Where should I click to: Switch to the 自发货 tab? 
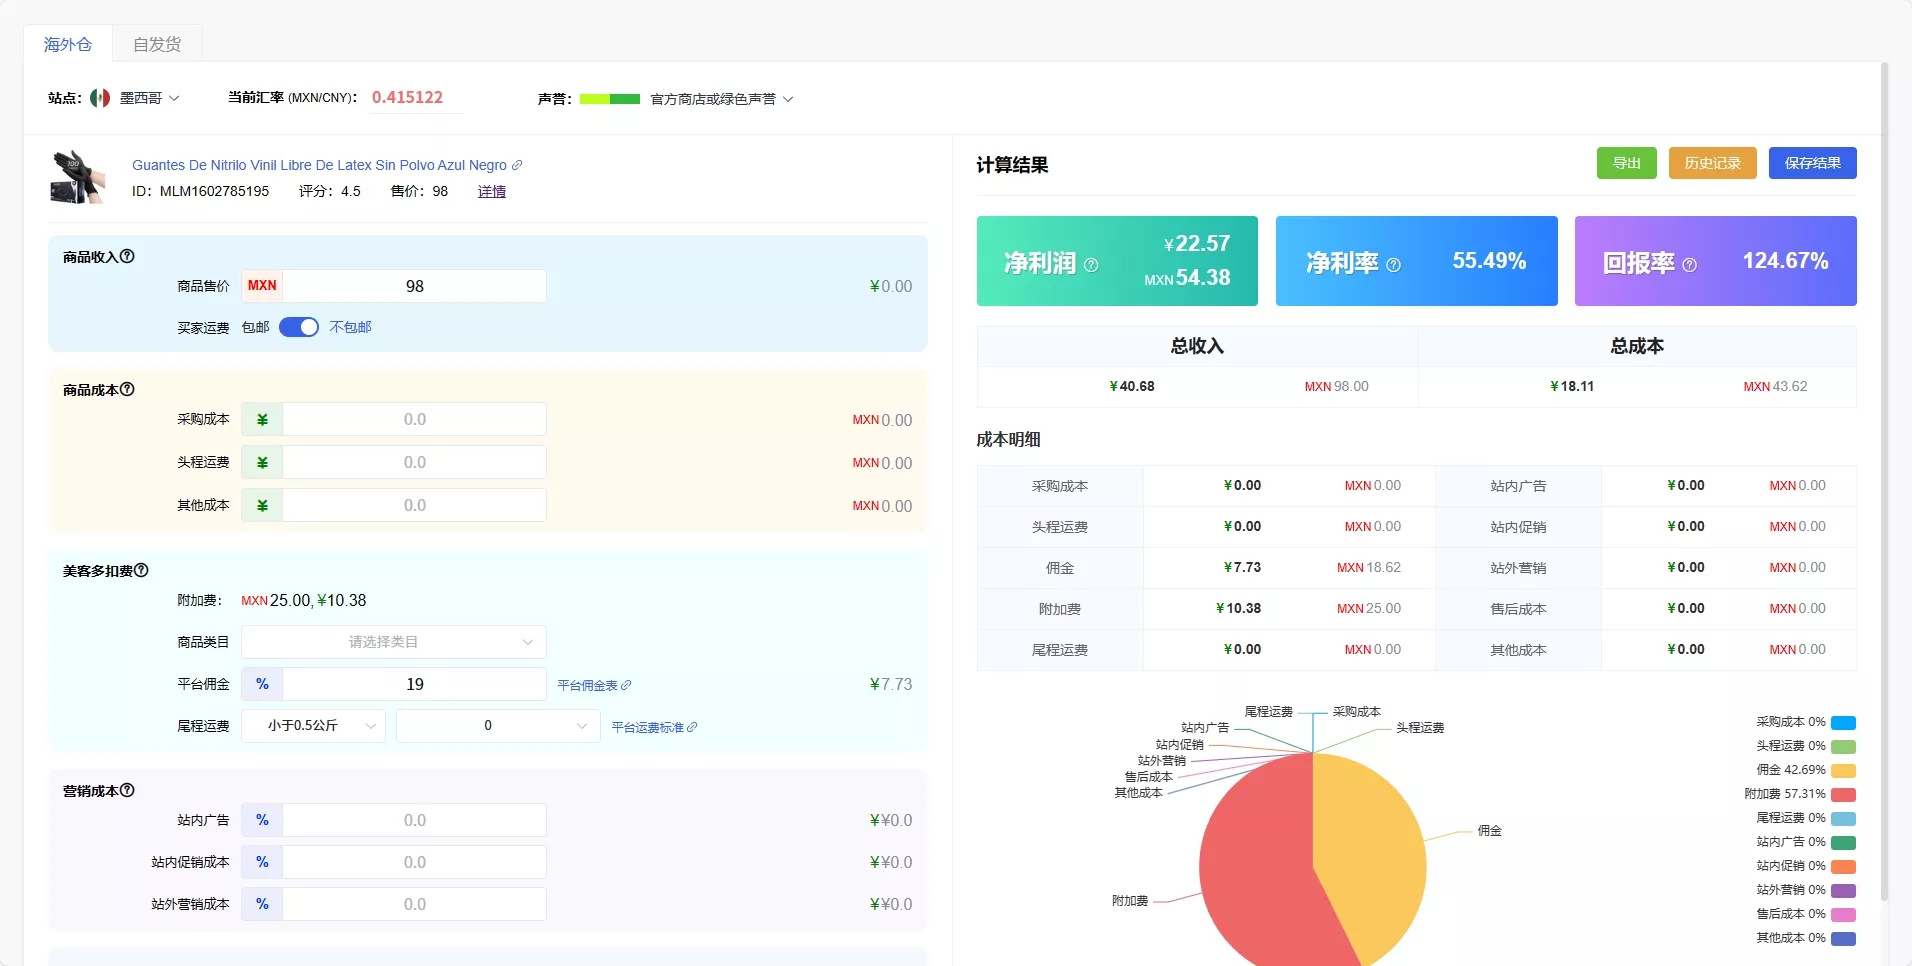click(x=157, y=44)
